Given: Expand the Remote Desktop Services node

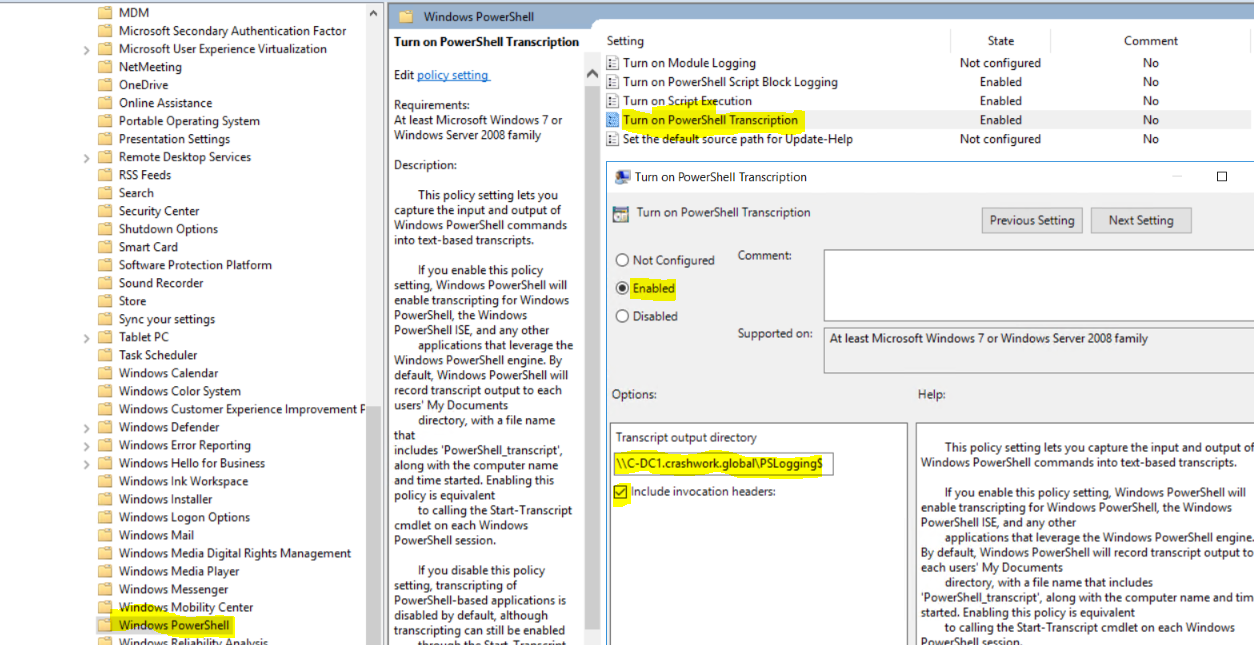Looking at the screenshot, I should [x=87, y=157].
